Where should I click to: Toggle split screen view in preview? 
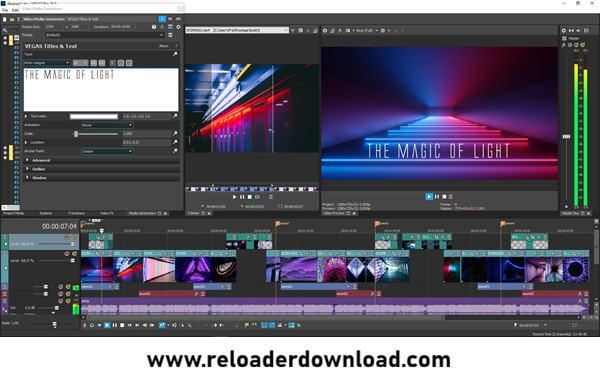coord(348,31)
